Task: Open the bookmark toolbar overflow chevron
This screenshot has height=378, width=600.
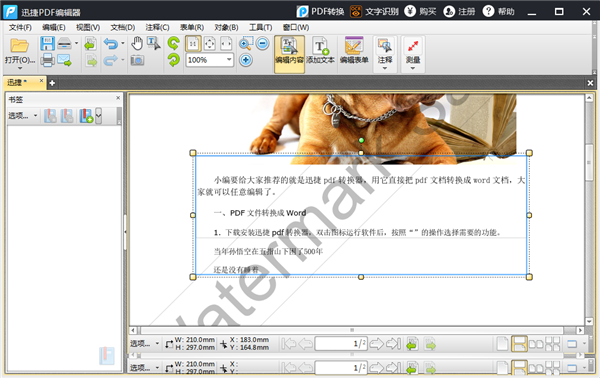Action: point(98,116)
